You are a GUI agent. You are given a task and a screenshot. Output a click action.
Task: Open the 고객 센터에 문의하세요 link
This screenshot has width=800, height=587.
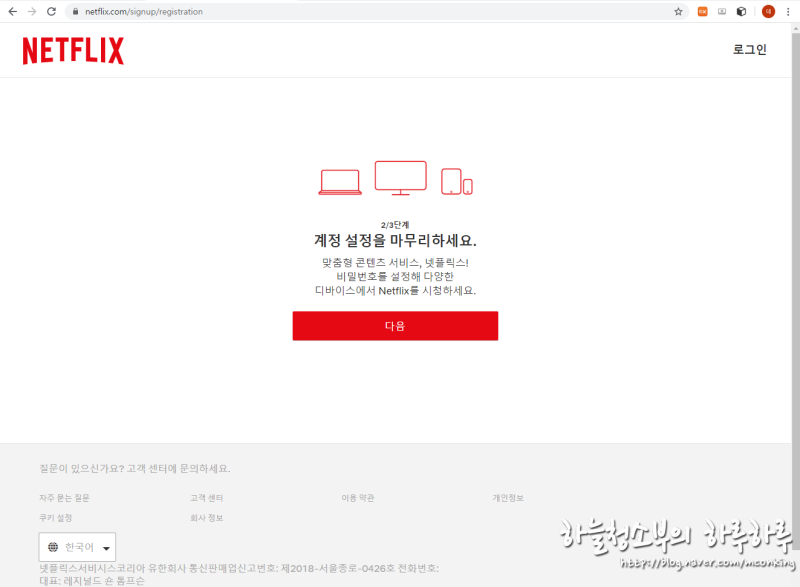[x=179, y=468]
